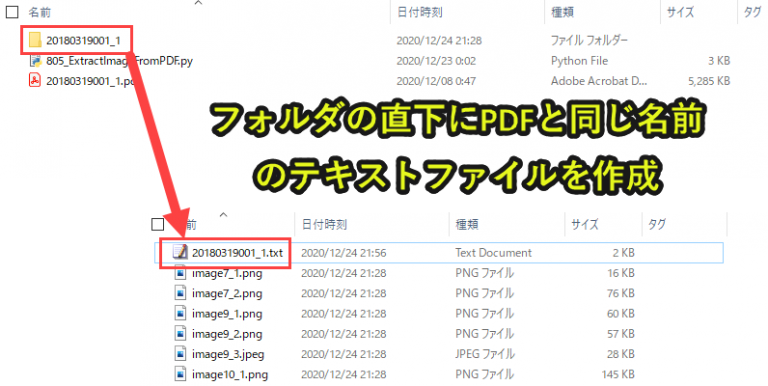Open the 20180319001_1 folder icon
768x386 pixels.
tap(35, 40)
